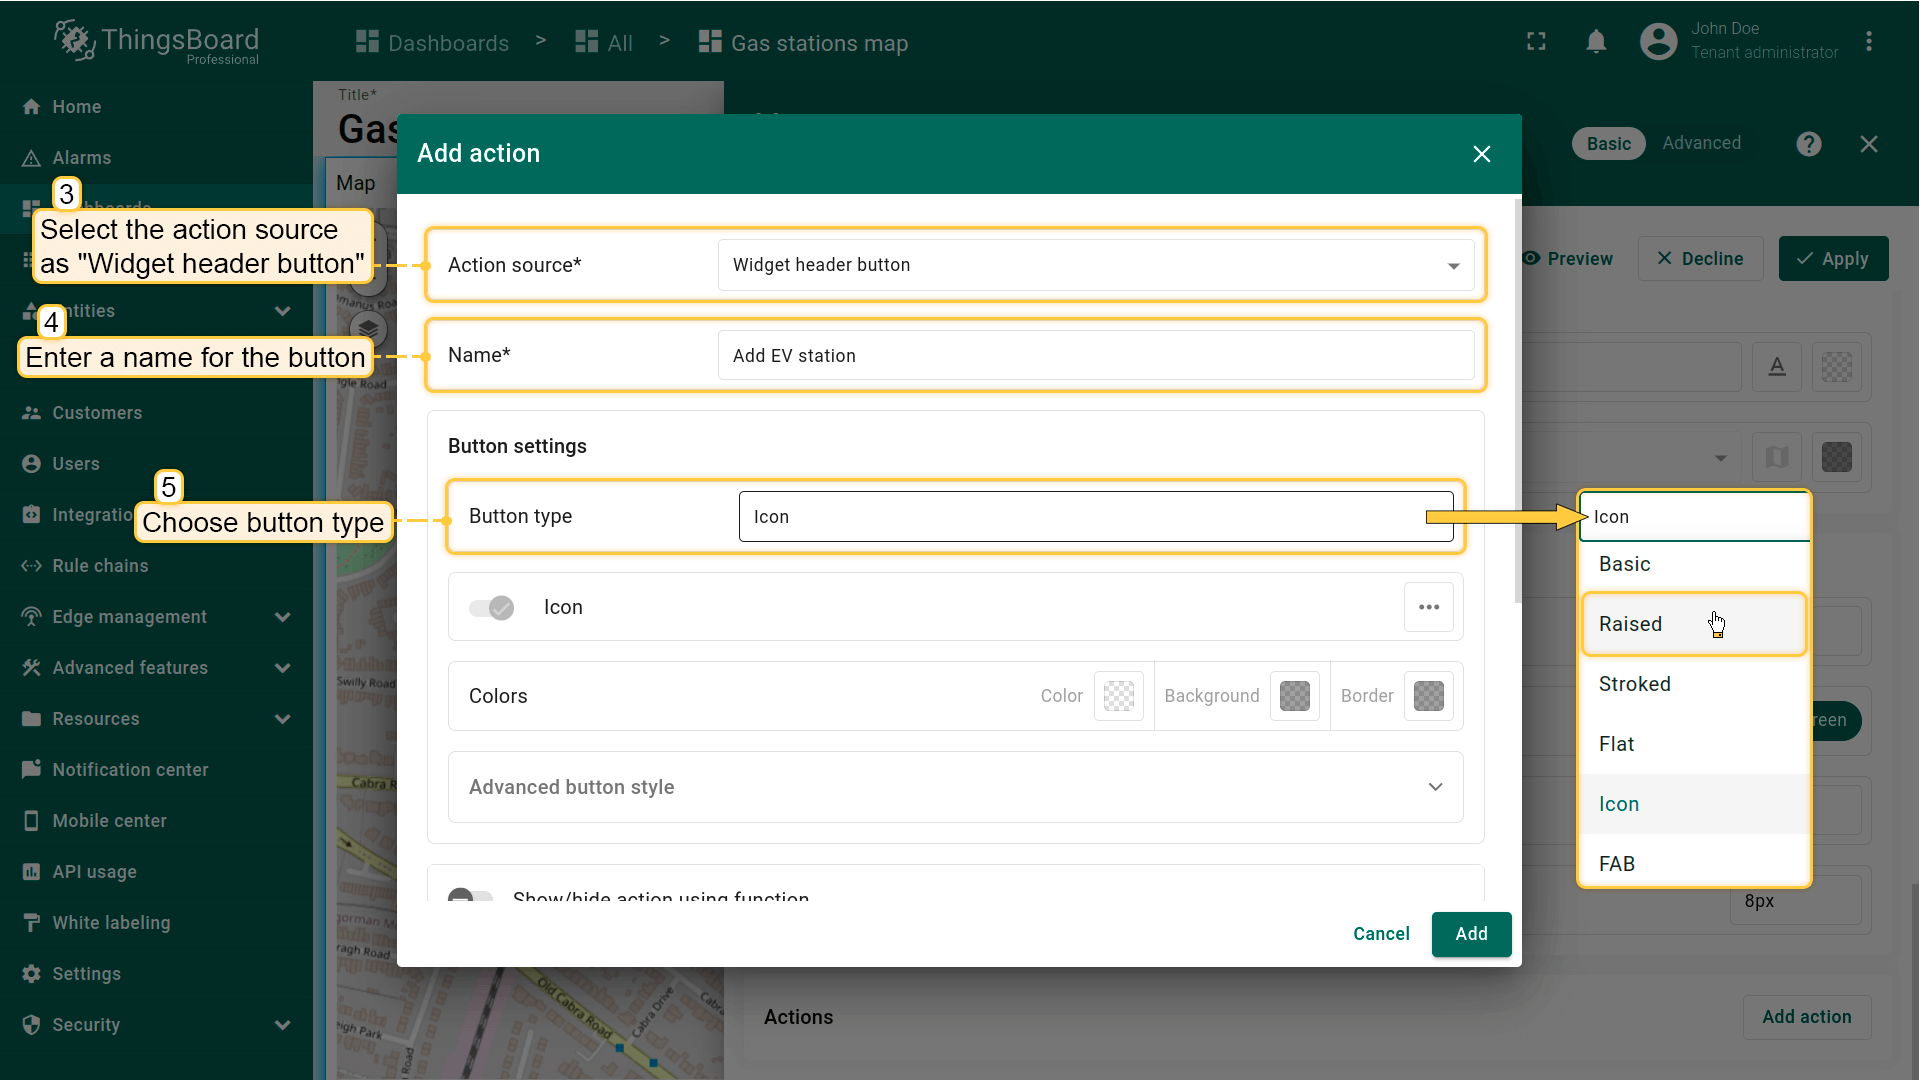The width and height of the screenshot is (1920, 1080).
Task: Switch to Advanced mode
Action: coord(1701,143)
